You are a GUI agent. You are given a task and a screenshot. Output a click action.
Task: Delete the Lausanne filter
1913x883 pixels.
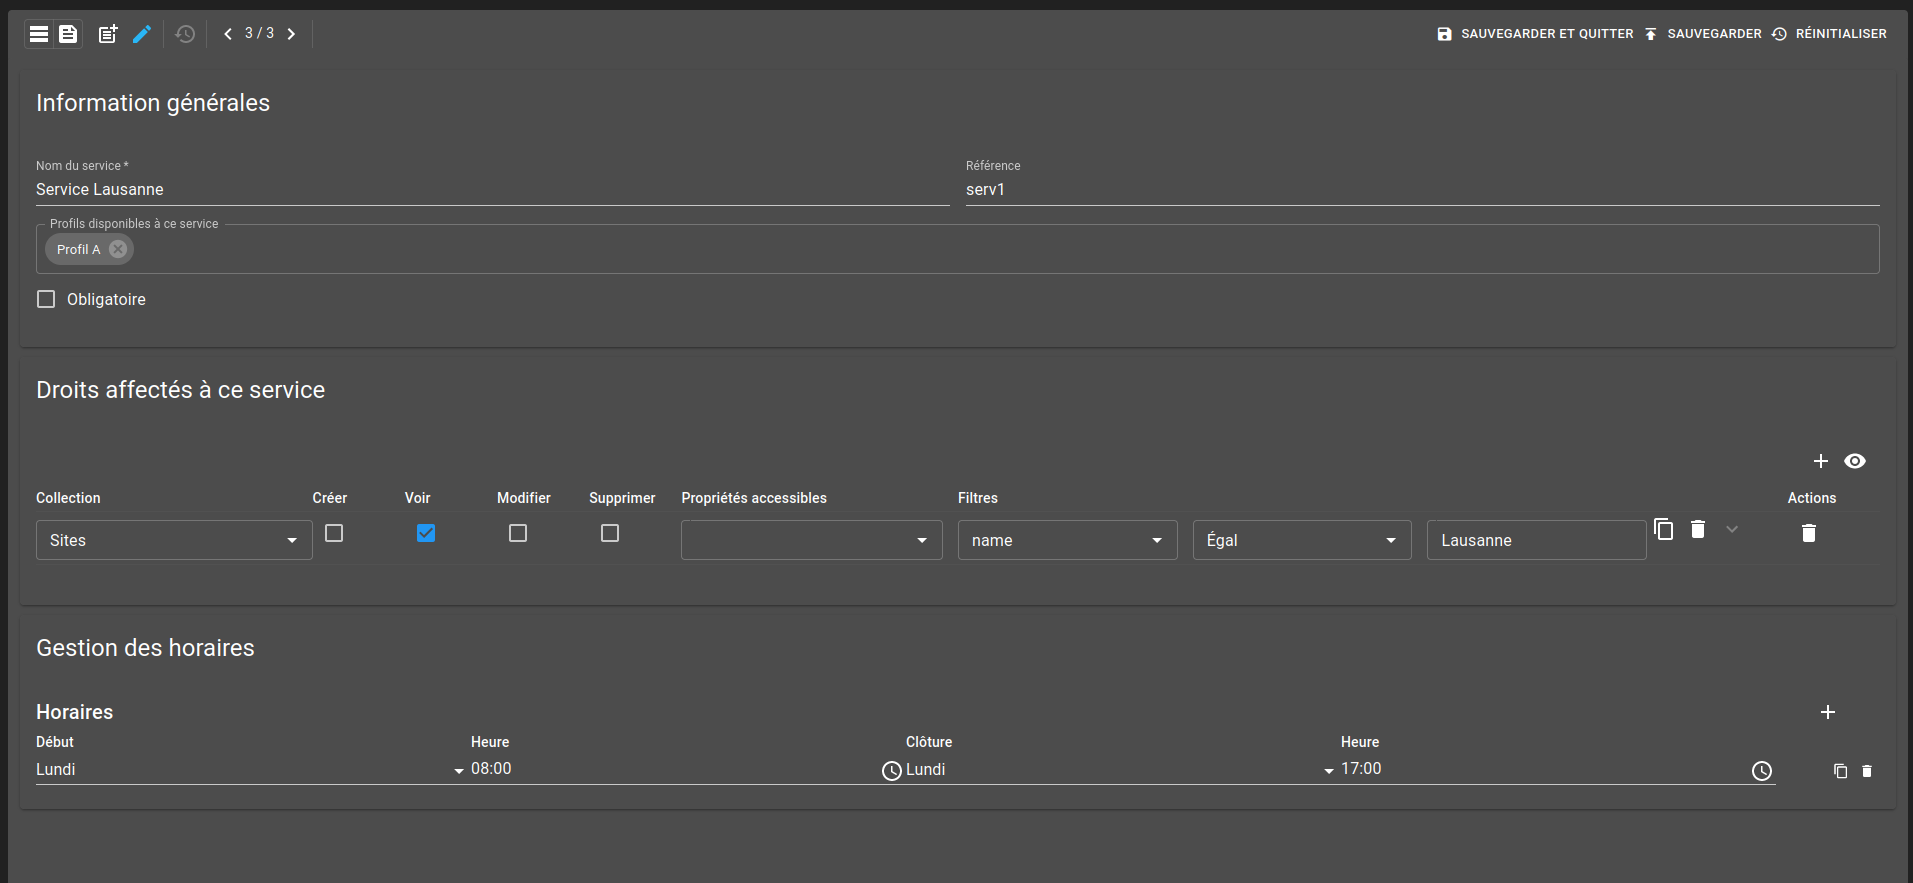(1698, 529)
